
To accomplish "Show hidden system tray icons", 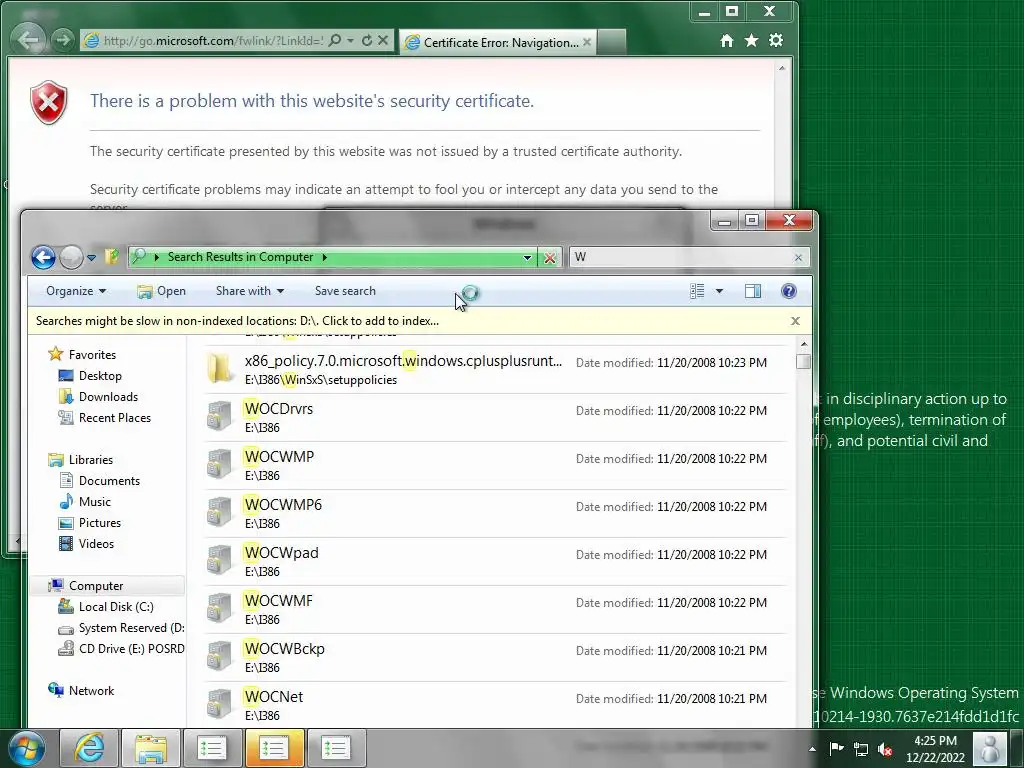I will (812, 749).
